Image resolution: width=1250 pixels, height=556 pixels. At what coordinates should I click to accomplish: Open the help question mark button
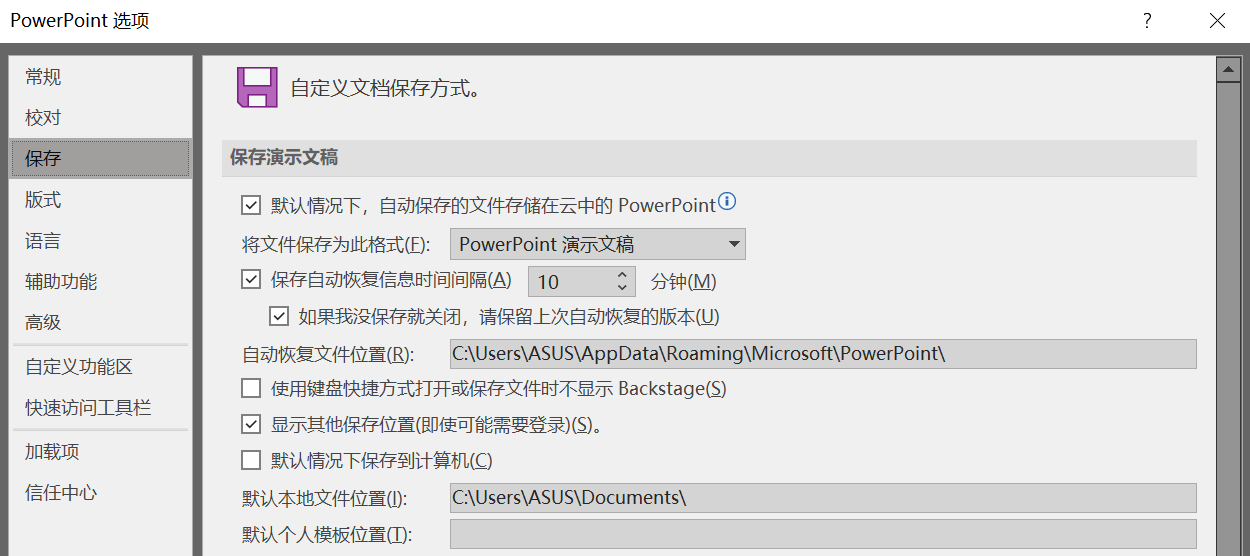[1148, 20]
